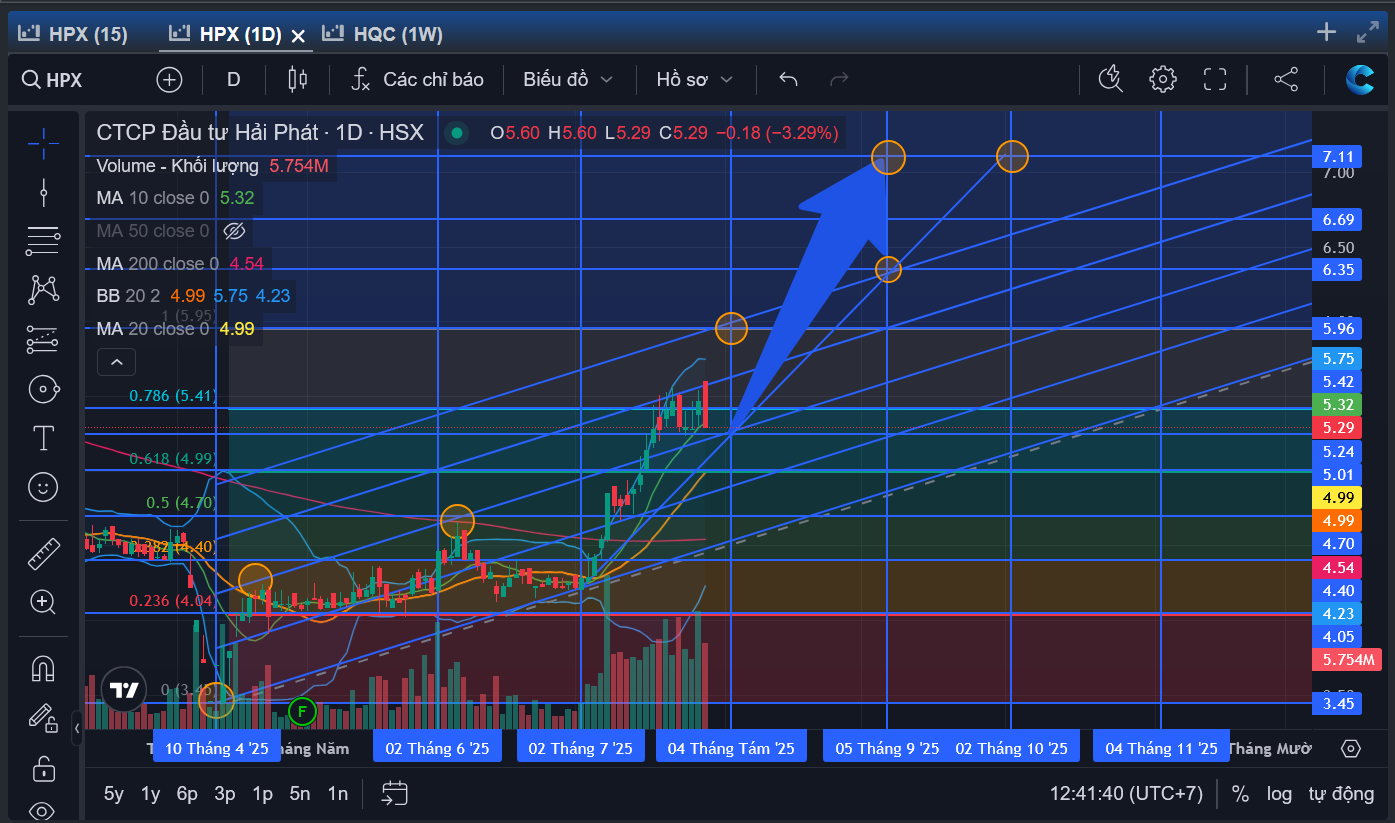Open the forecasting and measurement tools

[x=43, y=340]
